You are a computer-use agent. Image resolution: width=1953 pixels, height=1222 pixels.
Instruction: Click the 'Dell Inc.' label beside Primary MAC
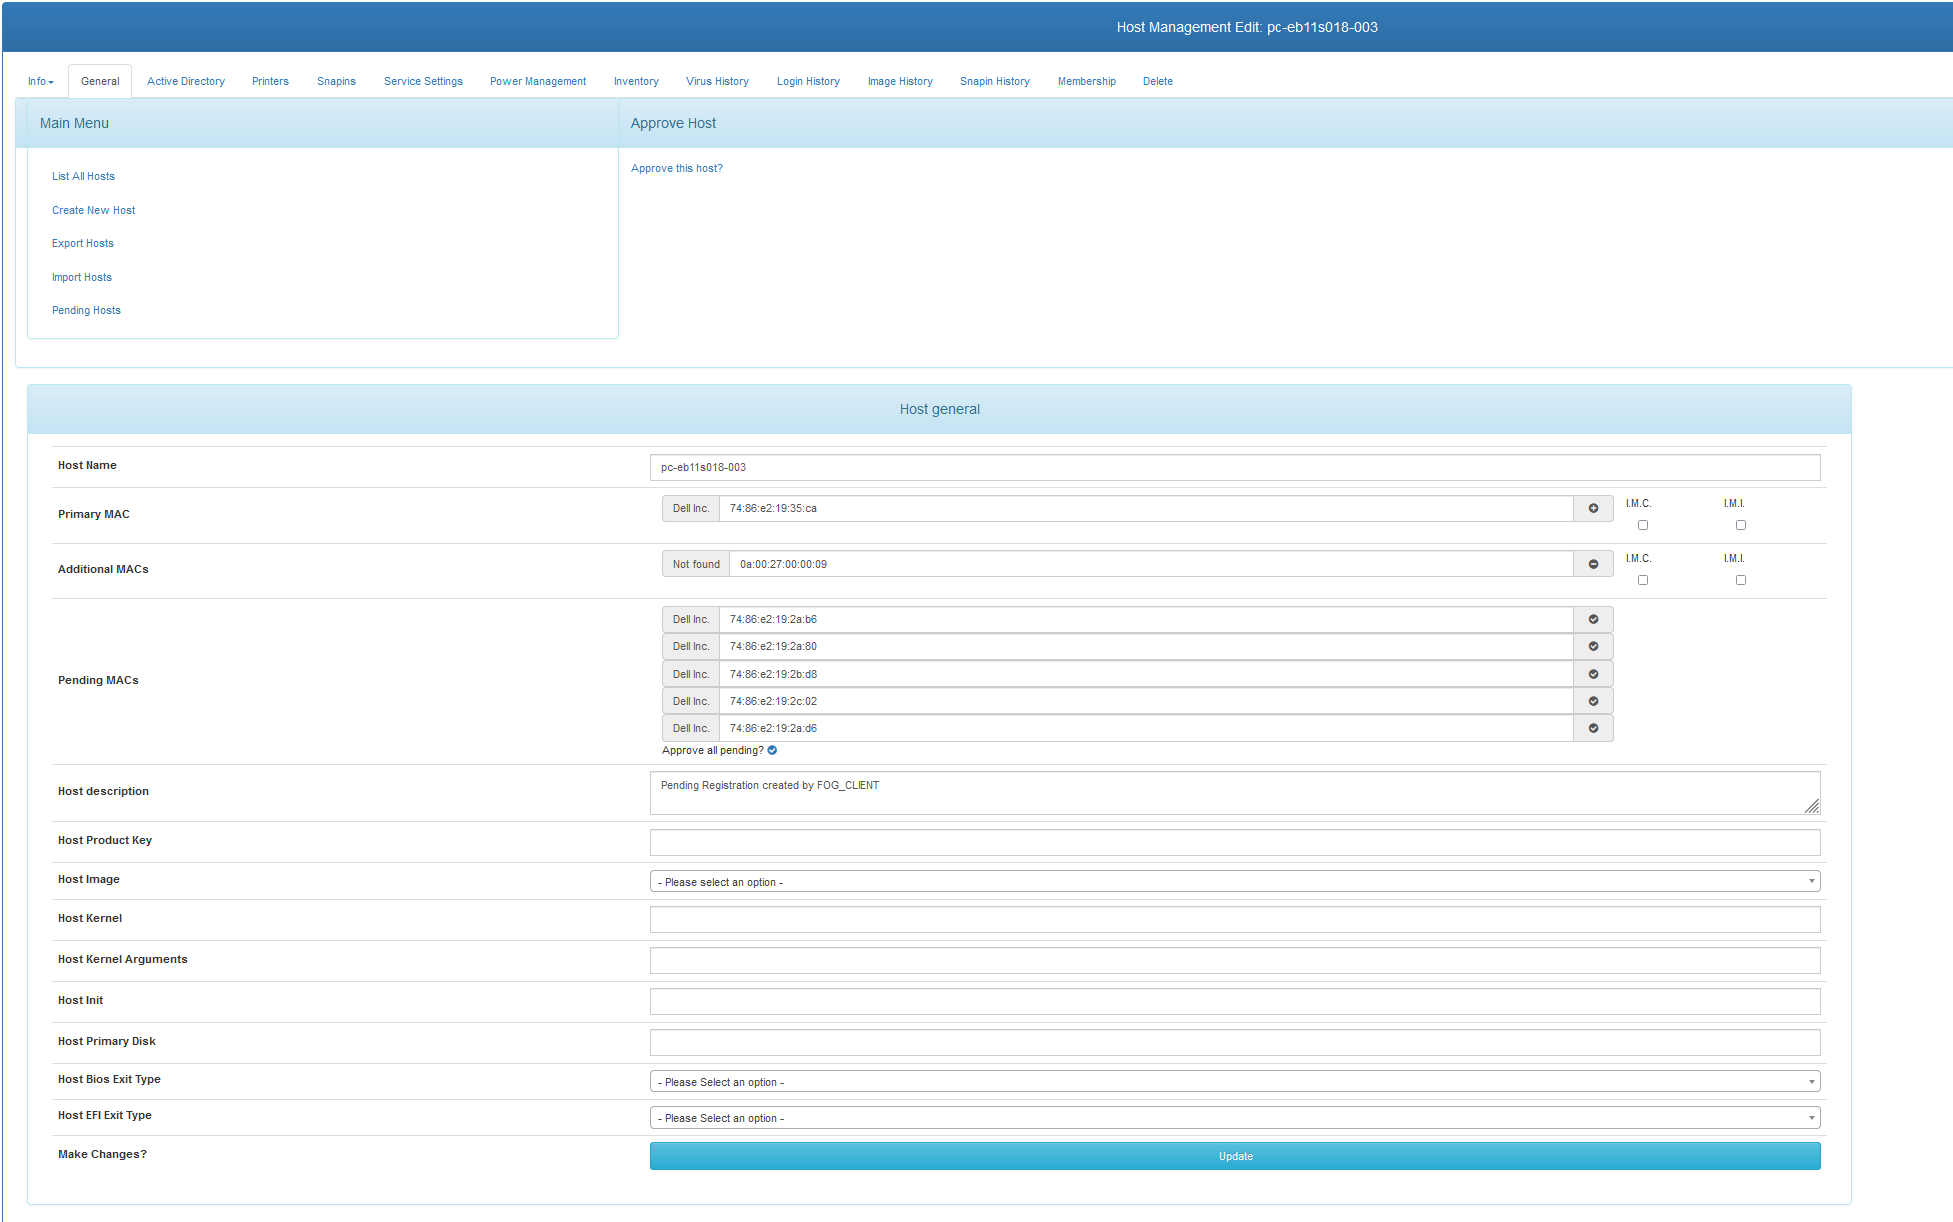pos(691,509)
